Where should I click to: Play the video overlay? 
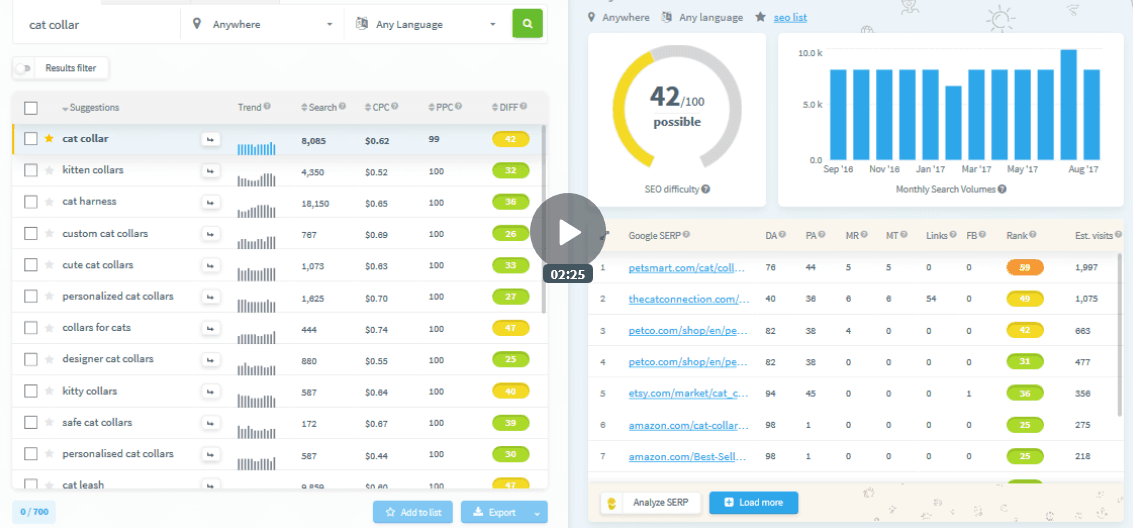[567, 231]
